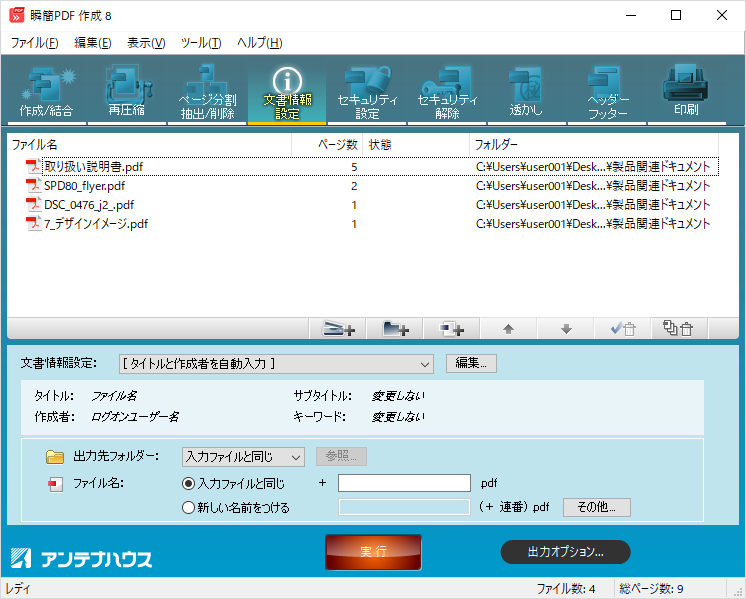Click page count 5 of 取り扱い説明書.pdf
The height and width of the screenshot is (599, 746).
[x=354, y=167]
